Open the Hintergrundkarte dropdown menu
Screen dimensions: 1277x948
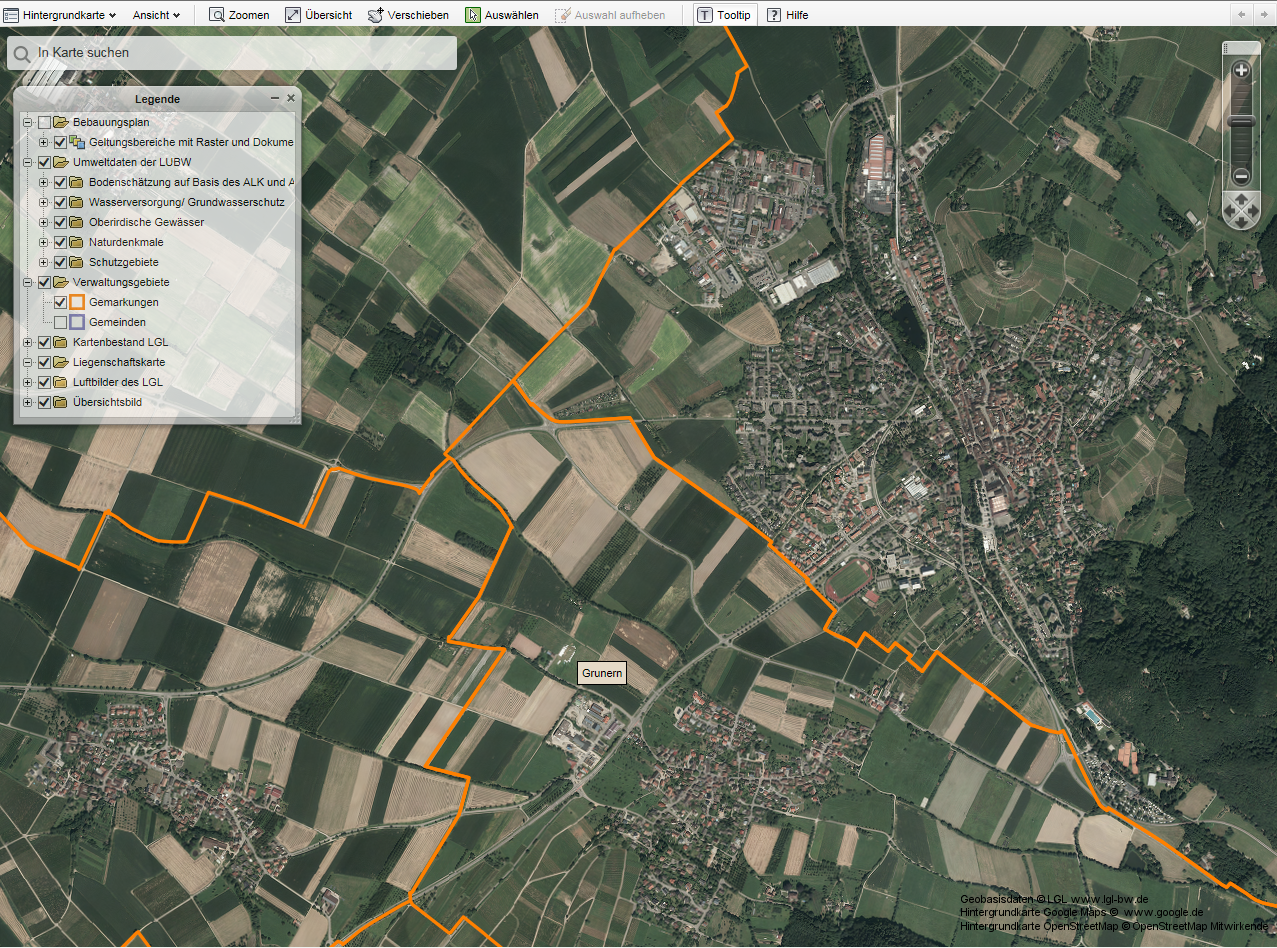click(x=68, y=15)
